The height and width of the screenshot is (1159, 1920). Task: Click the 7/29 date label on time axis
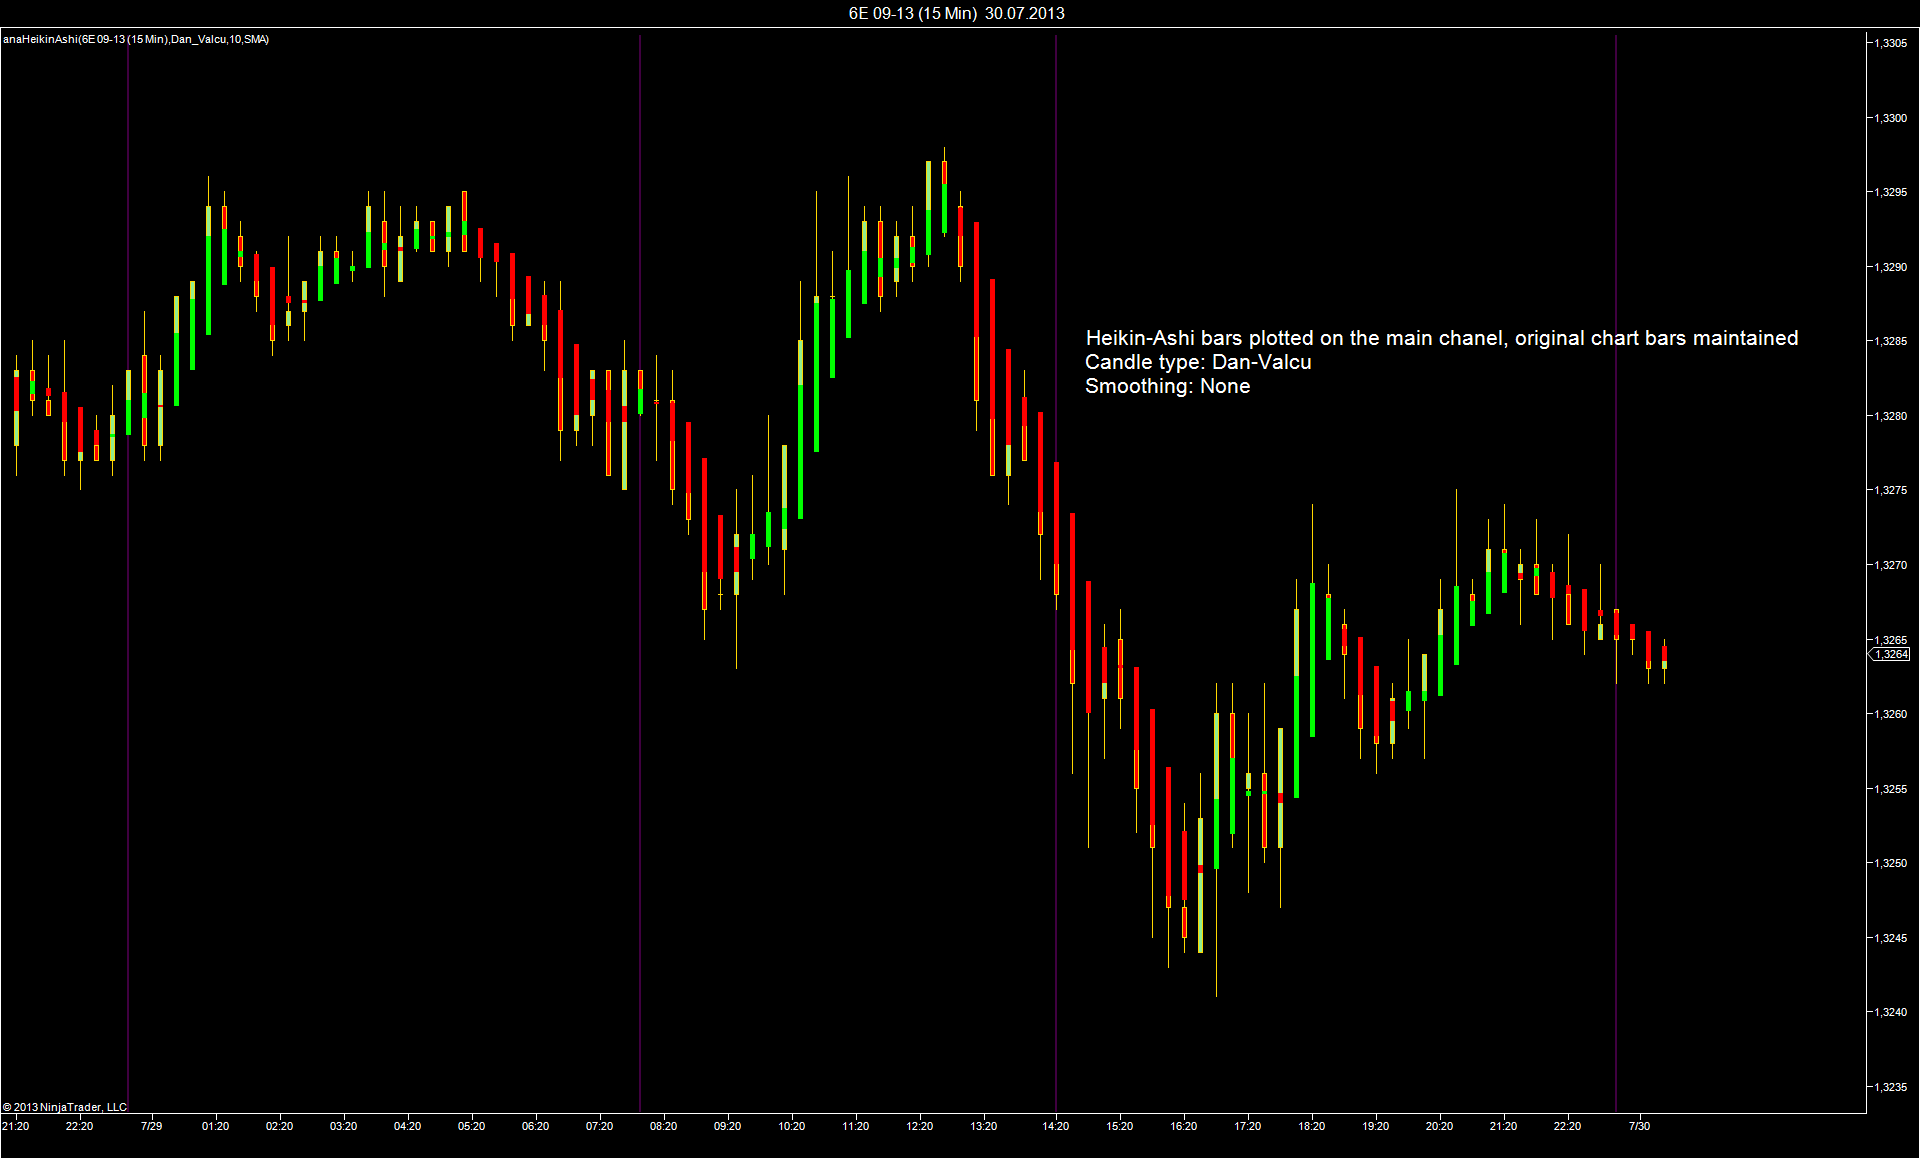click(x=152, y=1126)
